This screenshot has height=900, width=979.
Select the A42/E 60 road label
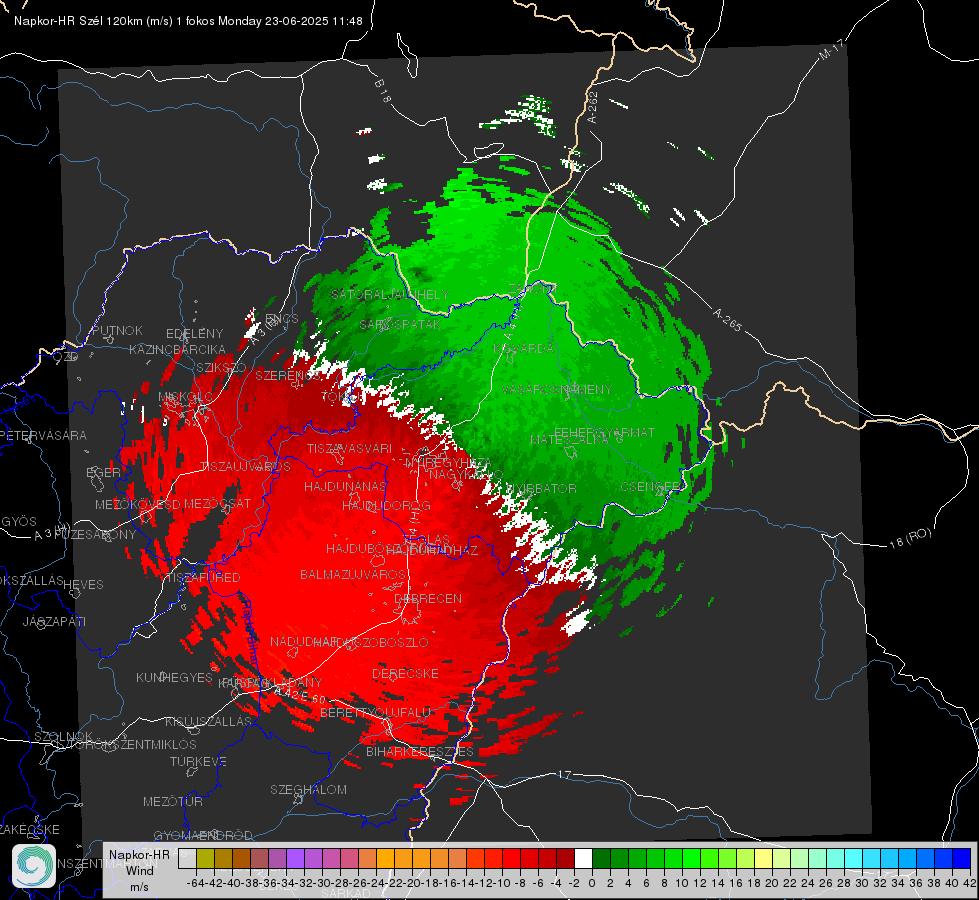(x=301, y=696)
